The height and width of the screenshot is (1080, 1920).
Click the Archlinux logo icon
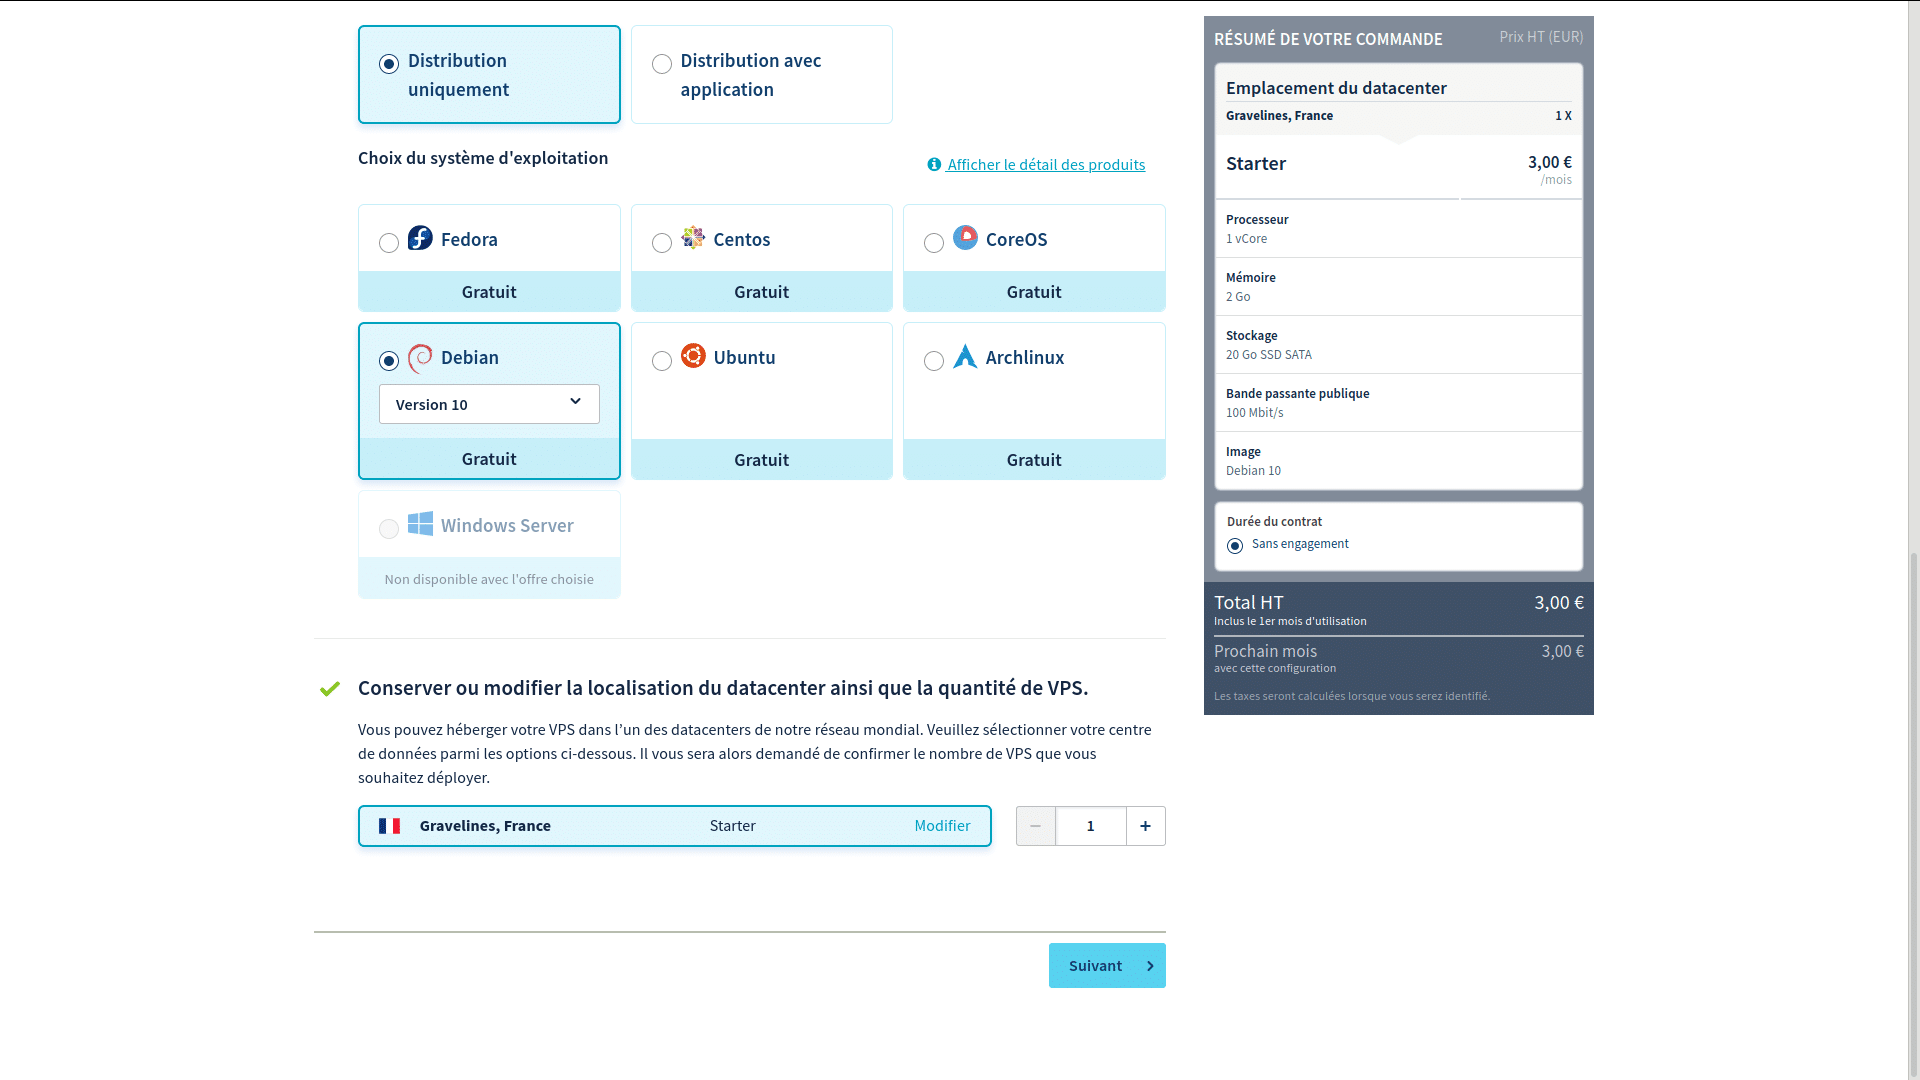[965, 356]
